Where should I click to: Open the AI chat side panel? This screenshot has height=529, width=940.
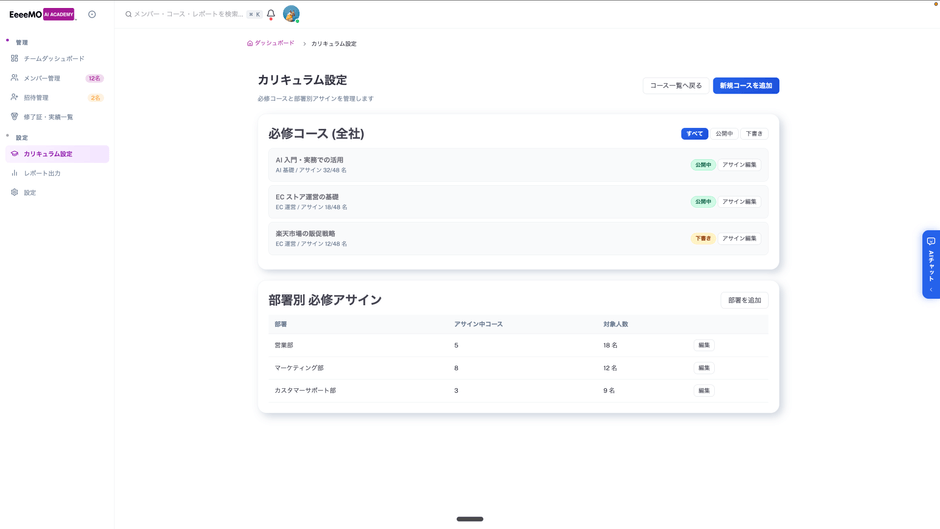pyautogui.click(x=931, y=264)
